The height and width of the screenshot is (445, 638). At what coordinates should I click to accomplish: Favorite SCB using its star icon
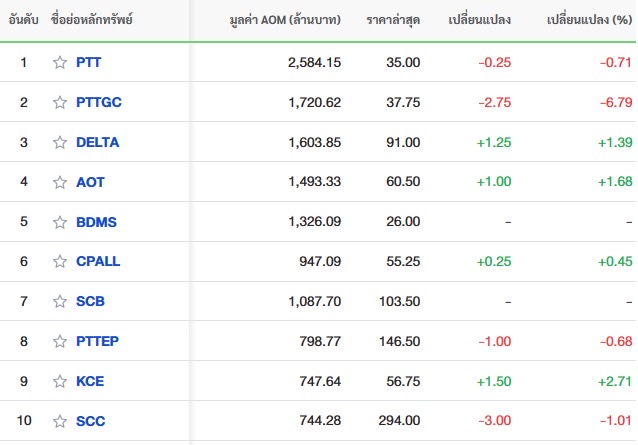tap(60, 301)
